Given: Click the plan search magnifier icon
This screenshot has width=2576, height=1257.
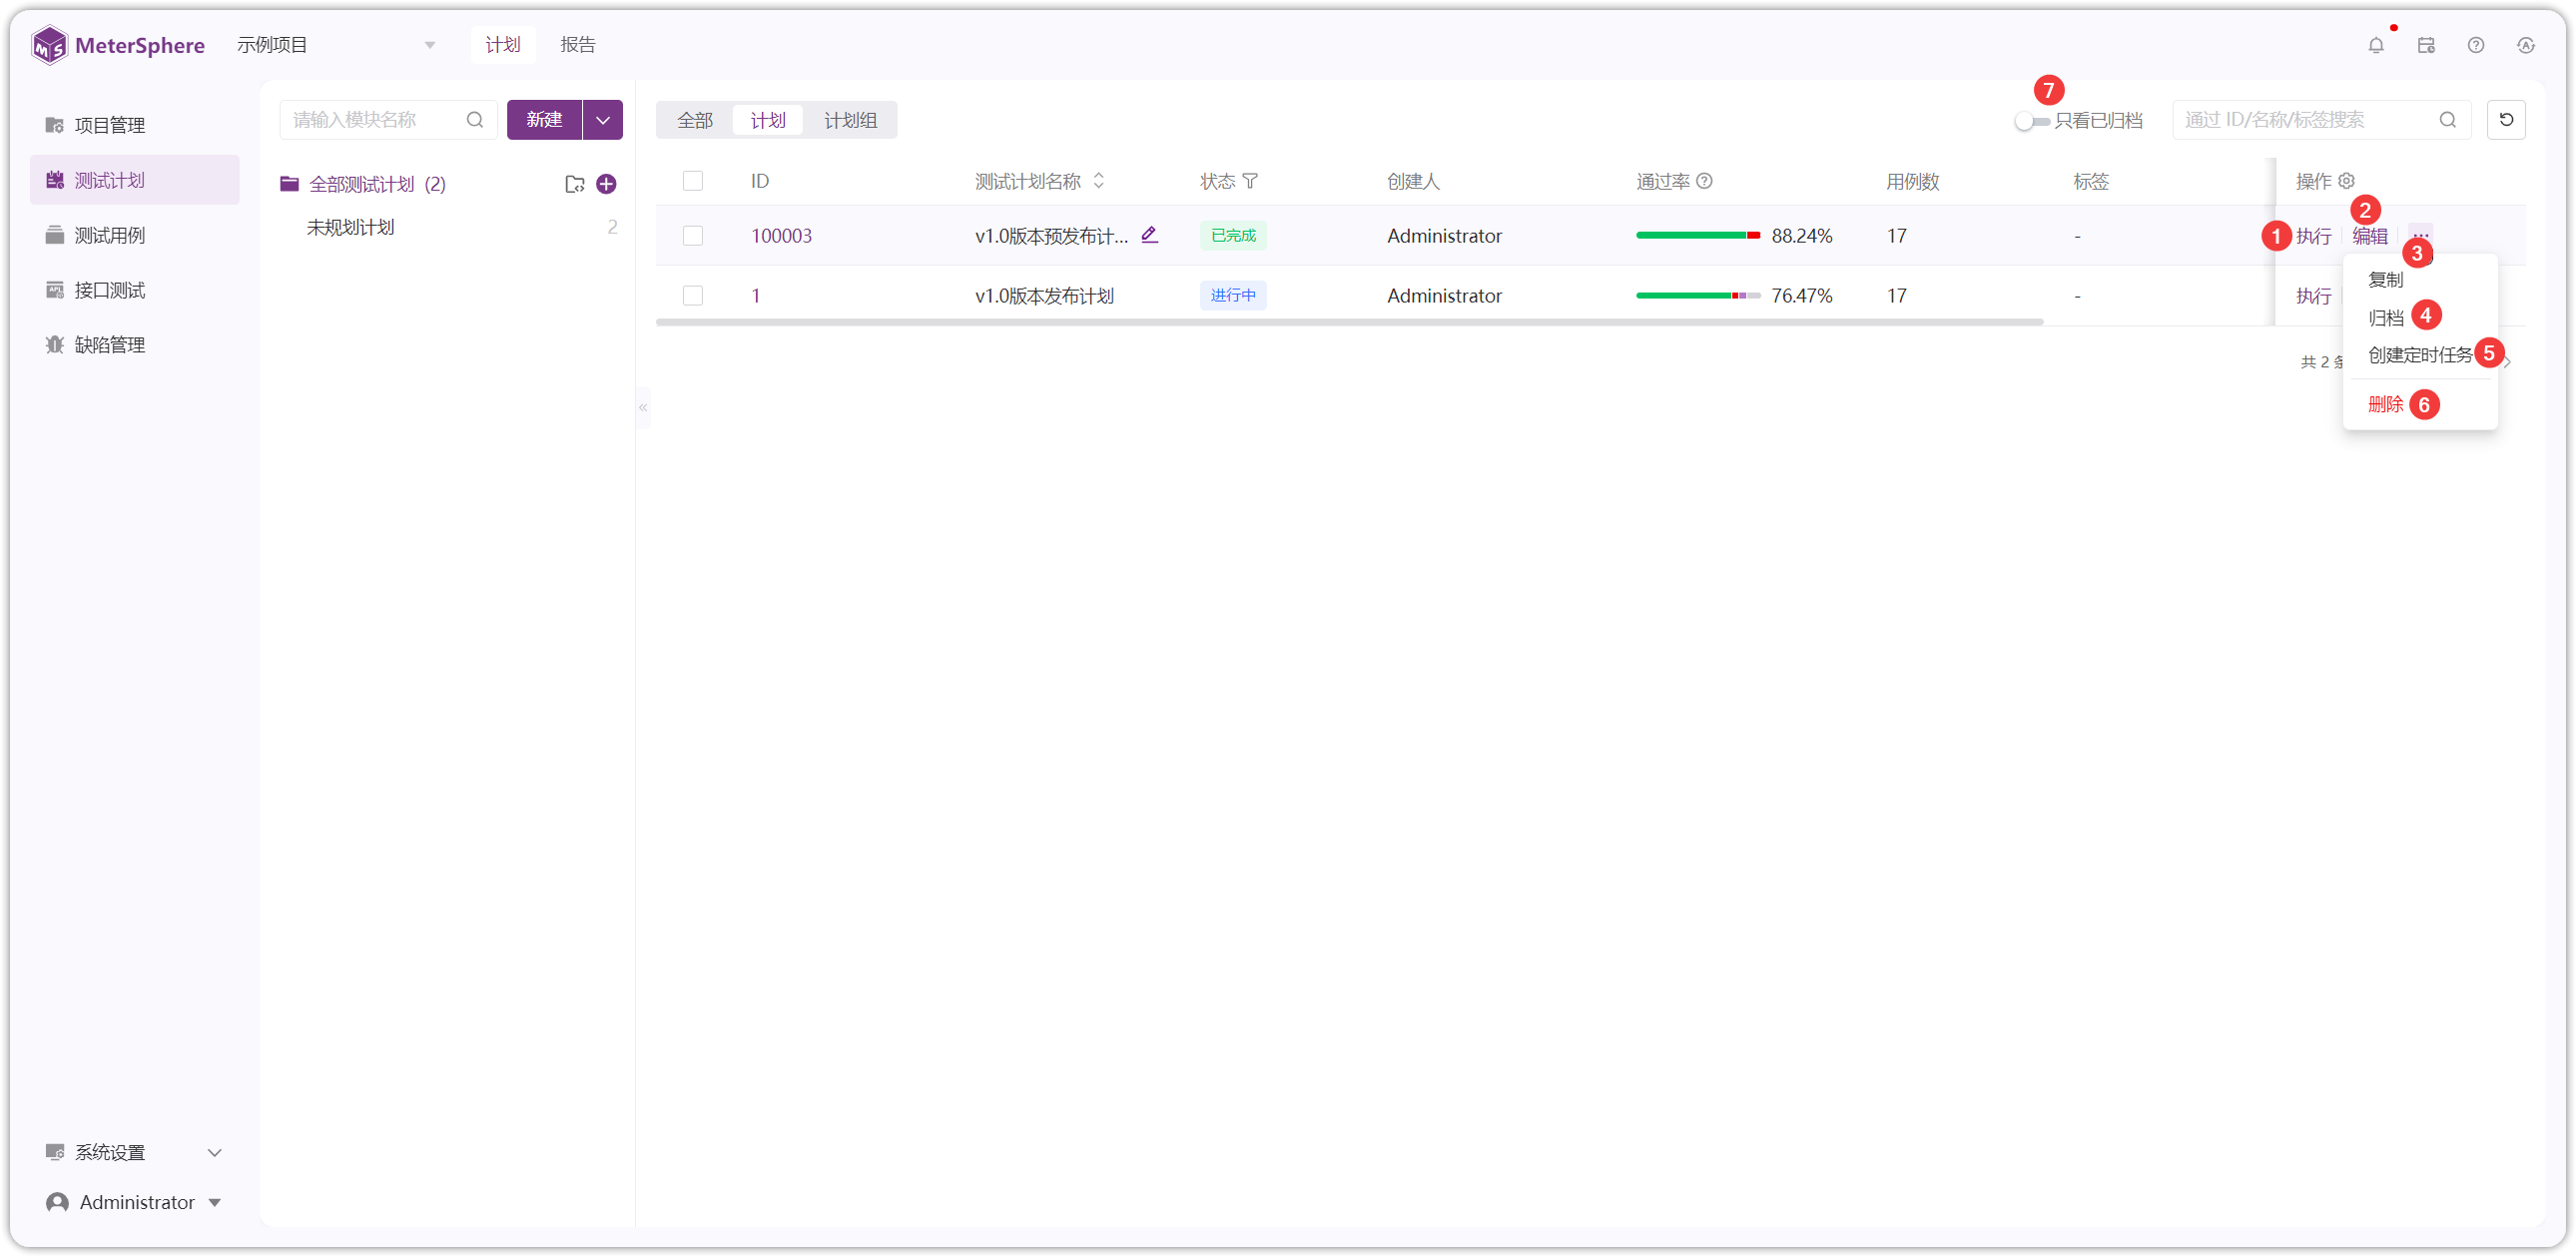Looking at the screenshot, I should [x=2448, y=120].
